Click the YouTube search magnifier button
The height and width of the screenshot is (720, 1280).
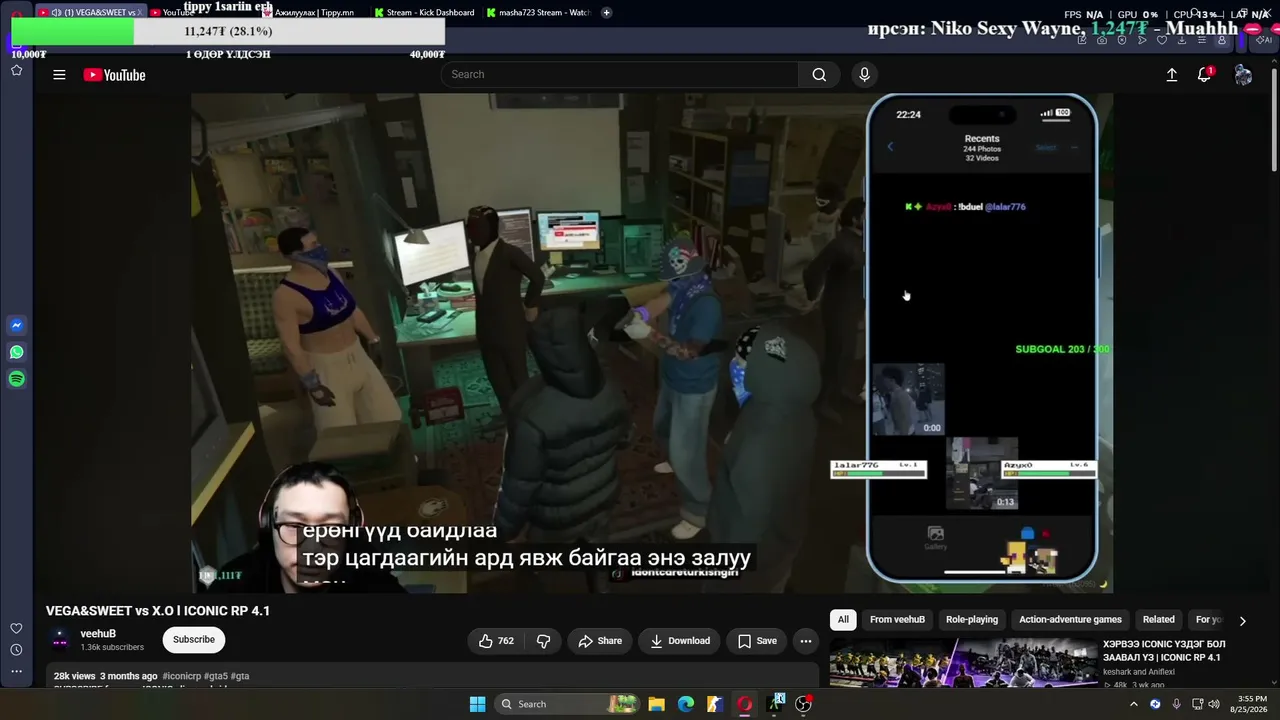point(819,75)
